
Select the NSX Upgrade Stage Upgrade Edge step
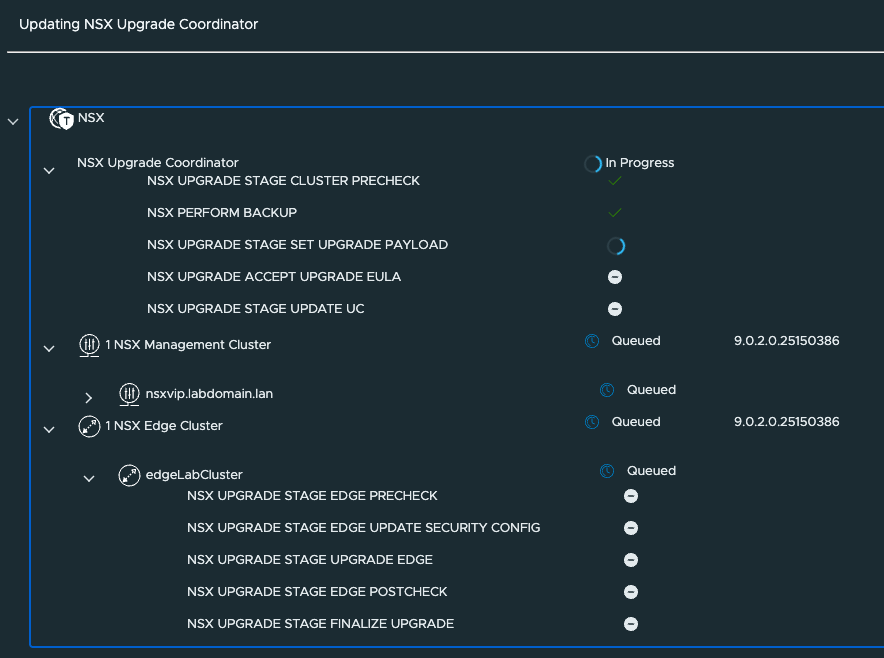point(309,560)
